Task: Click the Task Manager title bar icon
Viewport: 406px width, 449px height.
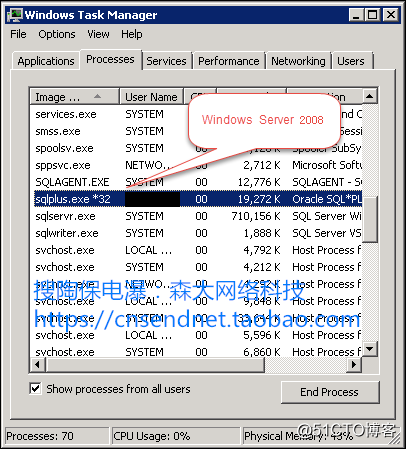Action: [x=15, y=15]
